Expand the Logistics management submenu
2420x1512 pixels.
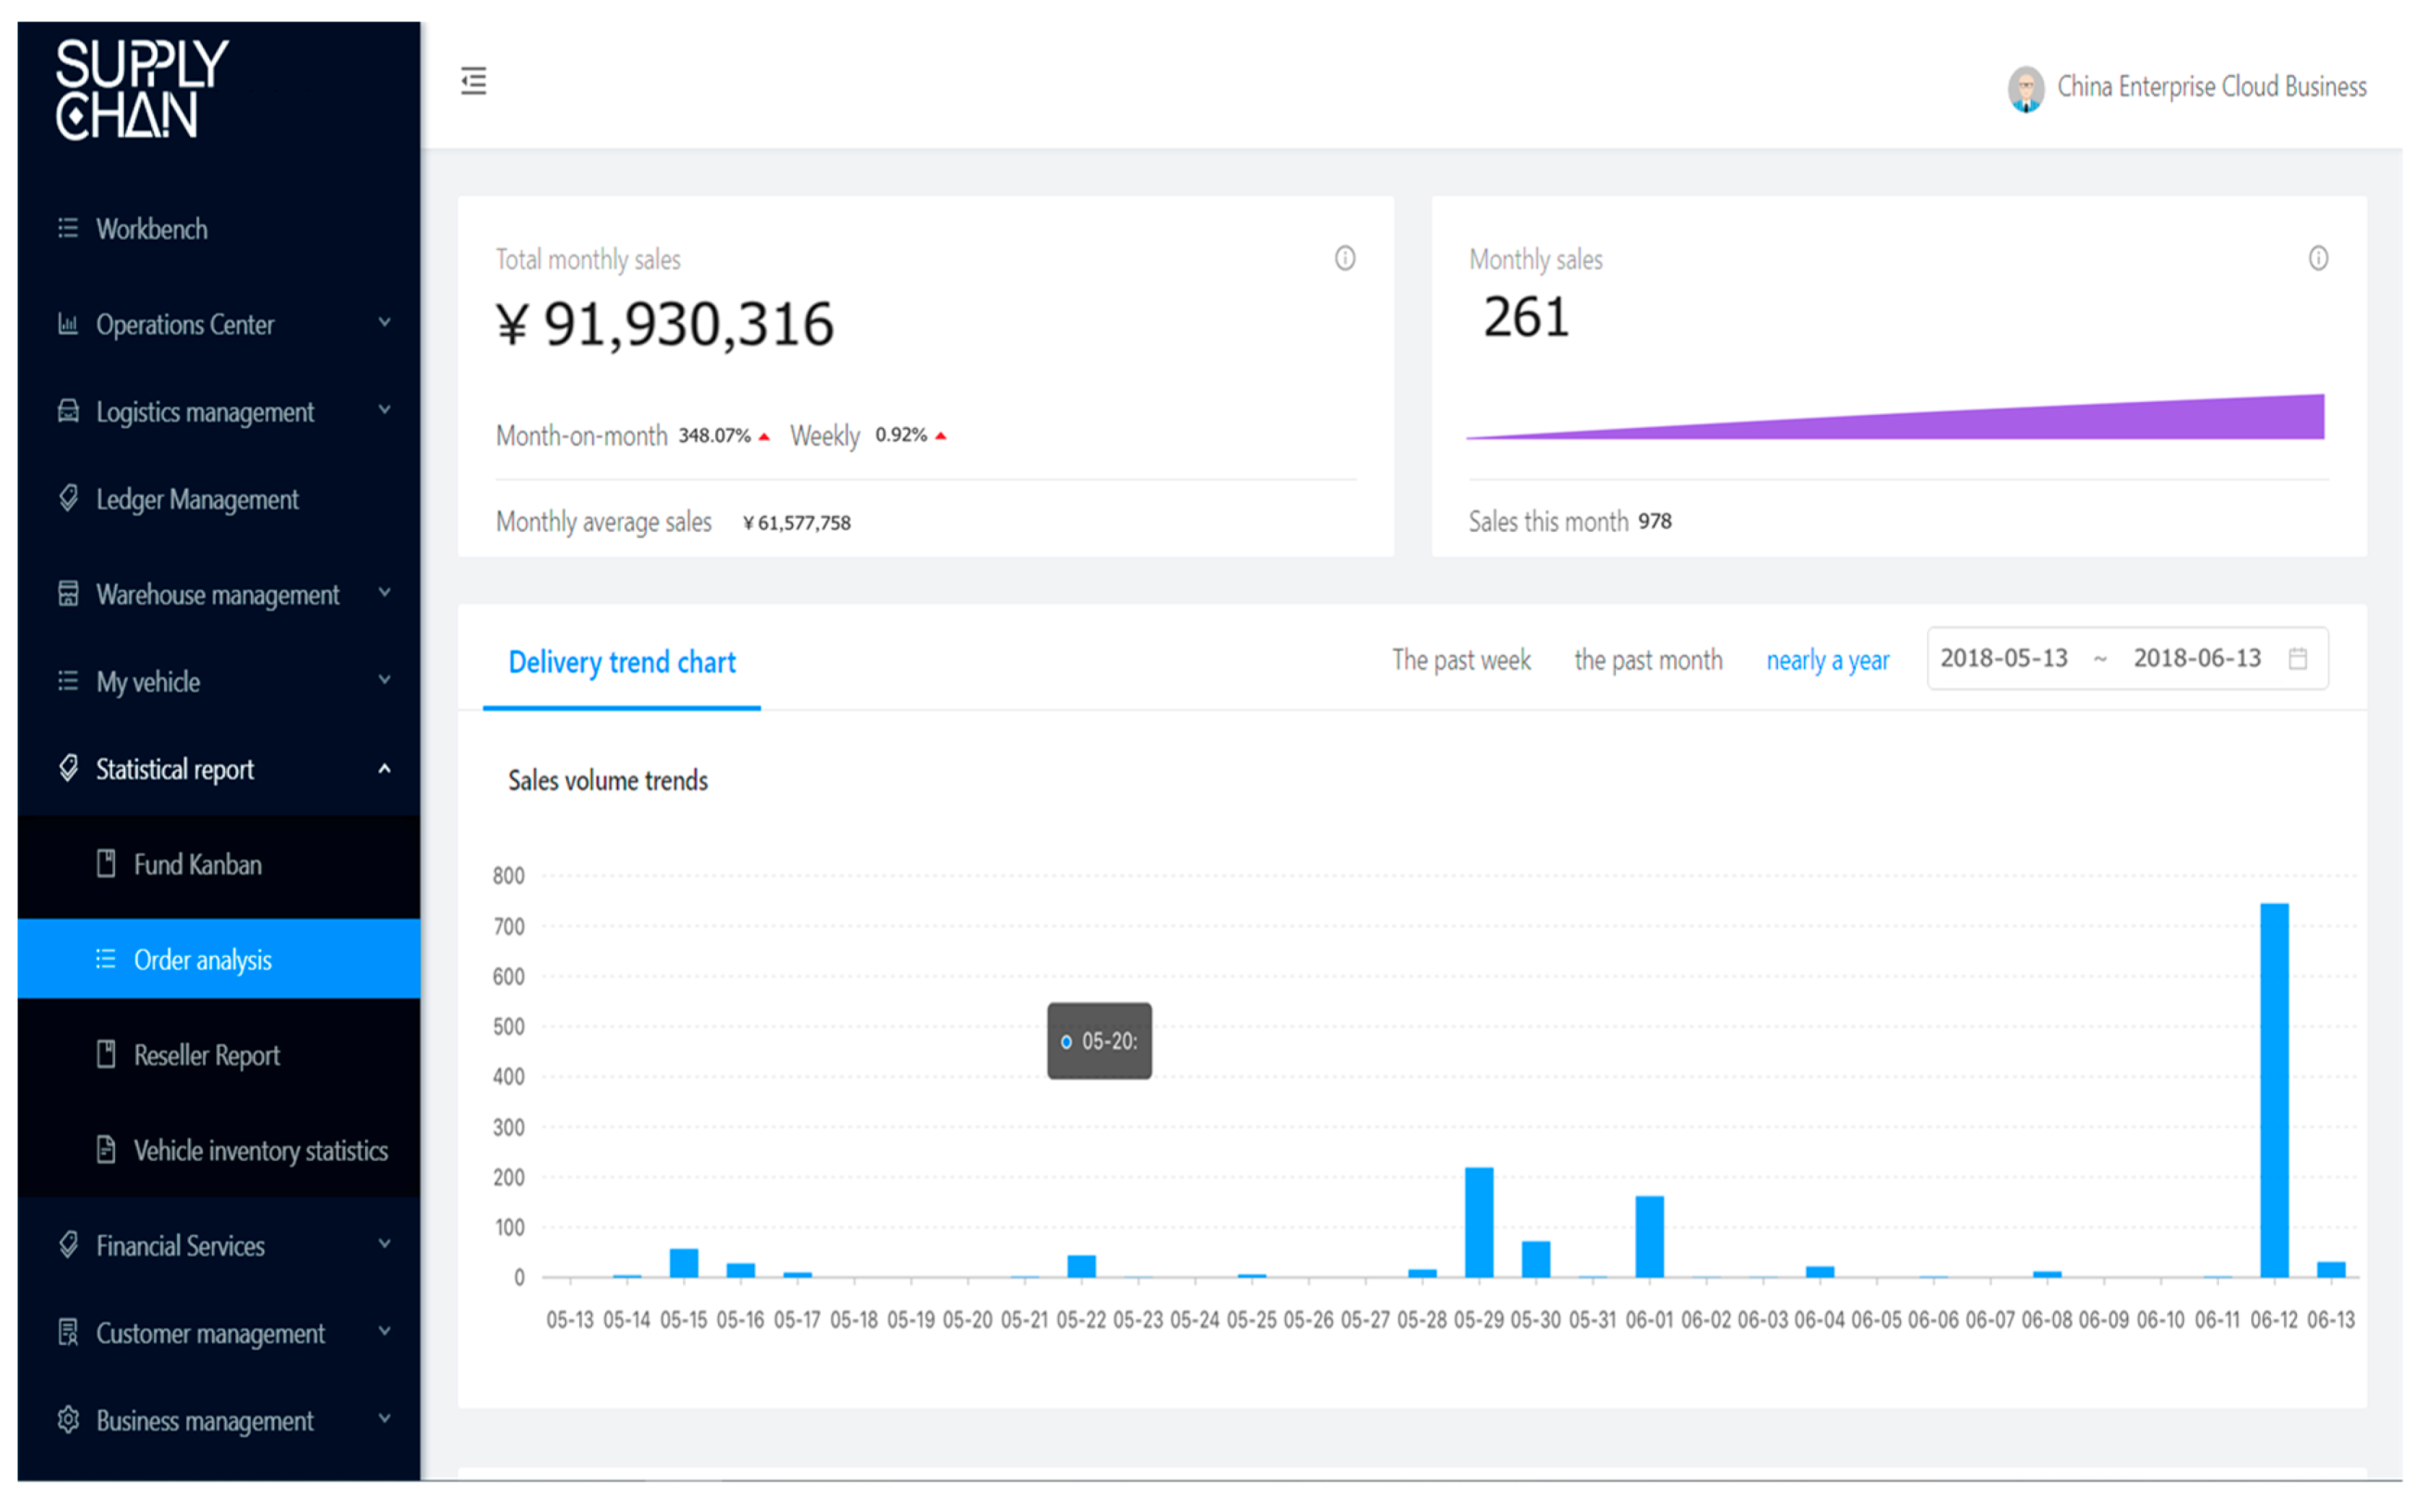point(384,410)
